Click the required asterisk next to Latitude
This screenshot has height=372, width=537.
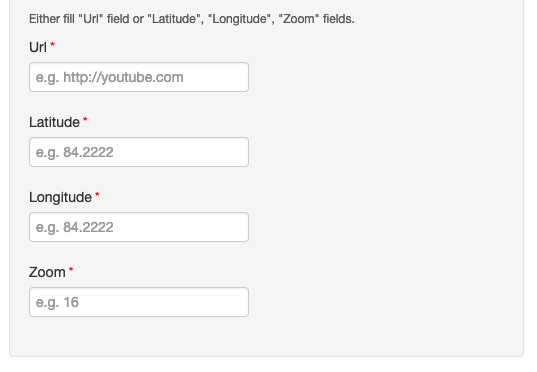(x=85, y=119)
